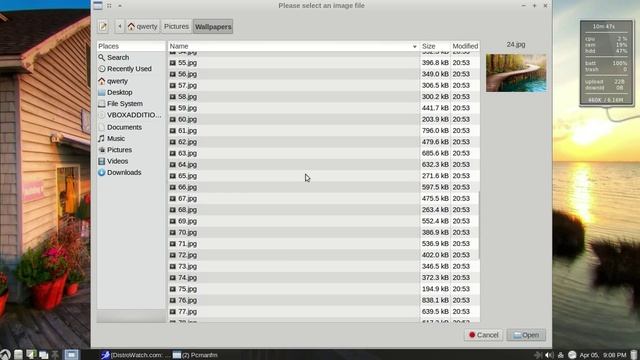Viewport: 640px width, 360px height.
Task: Select the Wallpapers path button
Action: [x=213, y=27]
